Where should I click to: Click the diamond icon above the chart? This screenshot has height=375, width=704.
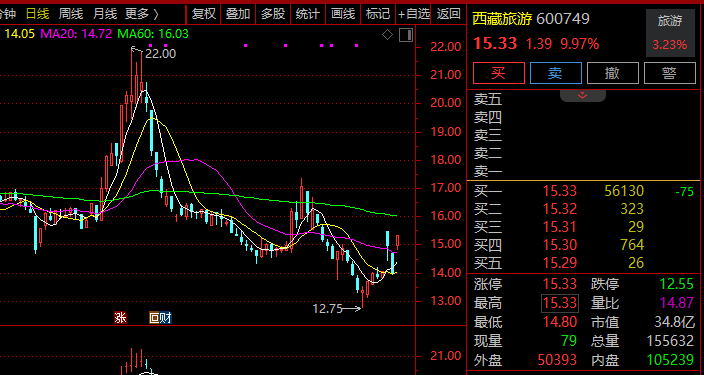coord(387,35)
